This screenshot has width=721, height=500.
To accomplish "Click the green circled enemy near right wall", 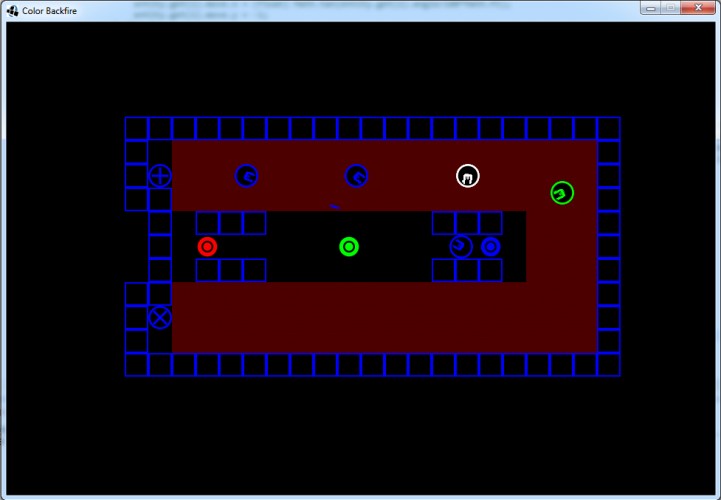I will tap(562, 193).
